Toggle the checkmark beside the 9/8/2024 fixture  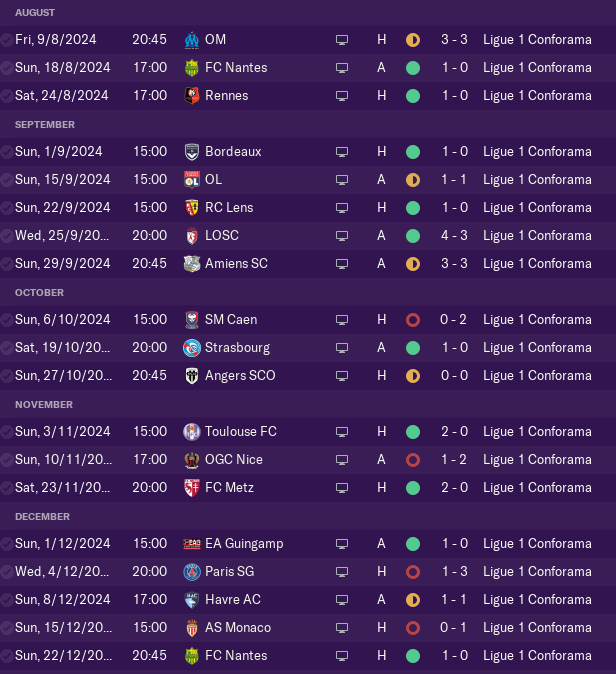(x=6, y=40)
